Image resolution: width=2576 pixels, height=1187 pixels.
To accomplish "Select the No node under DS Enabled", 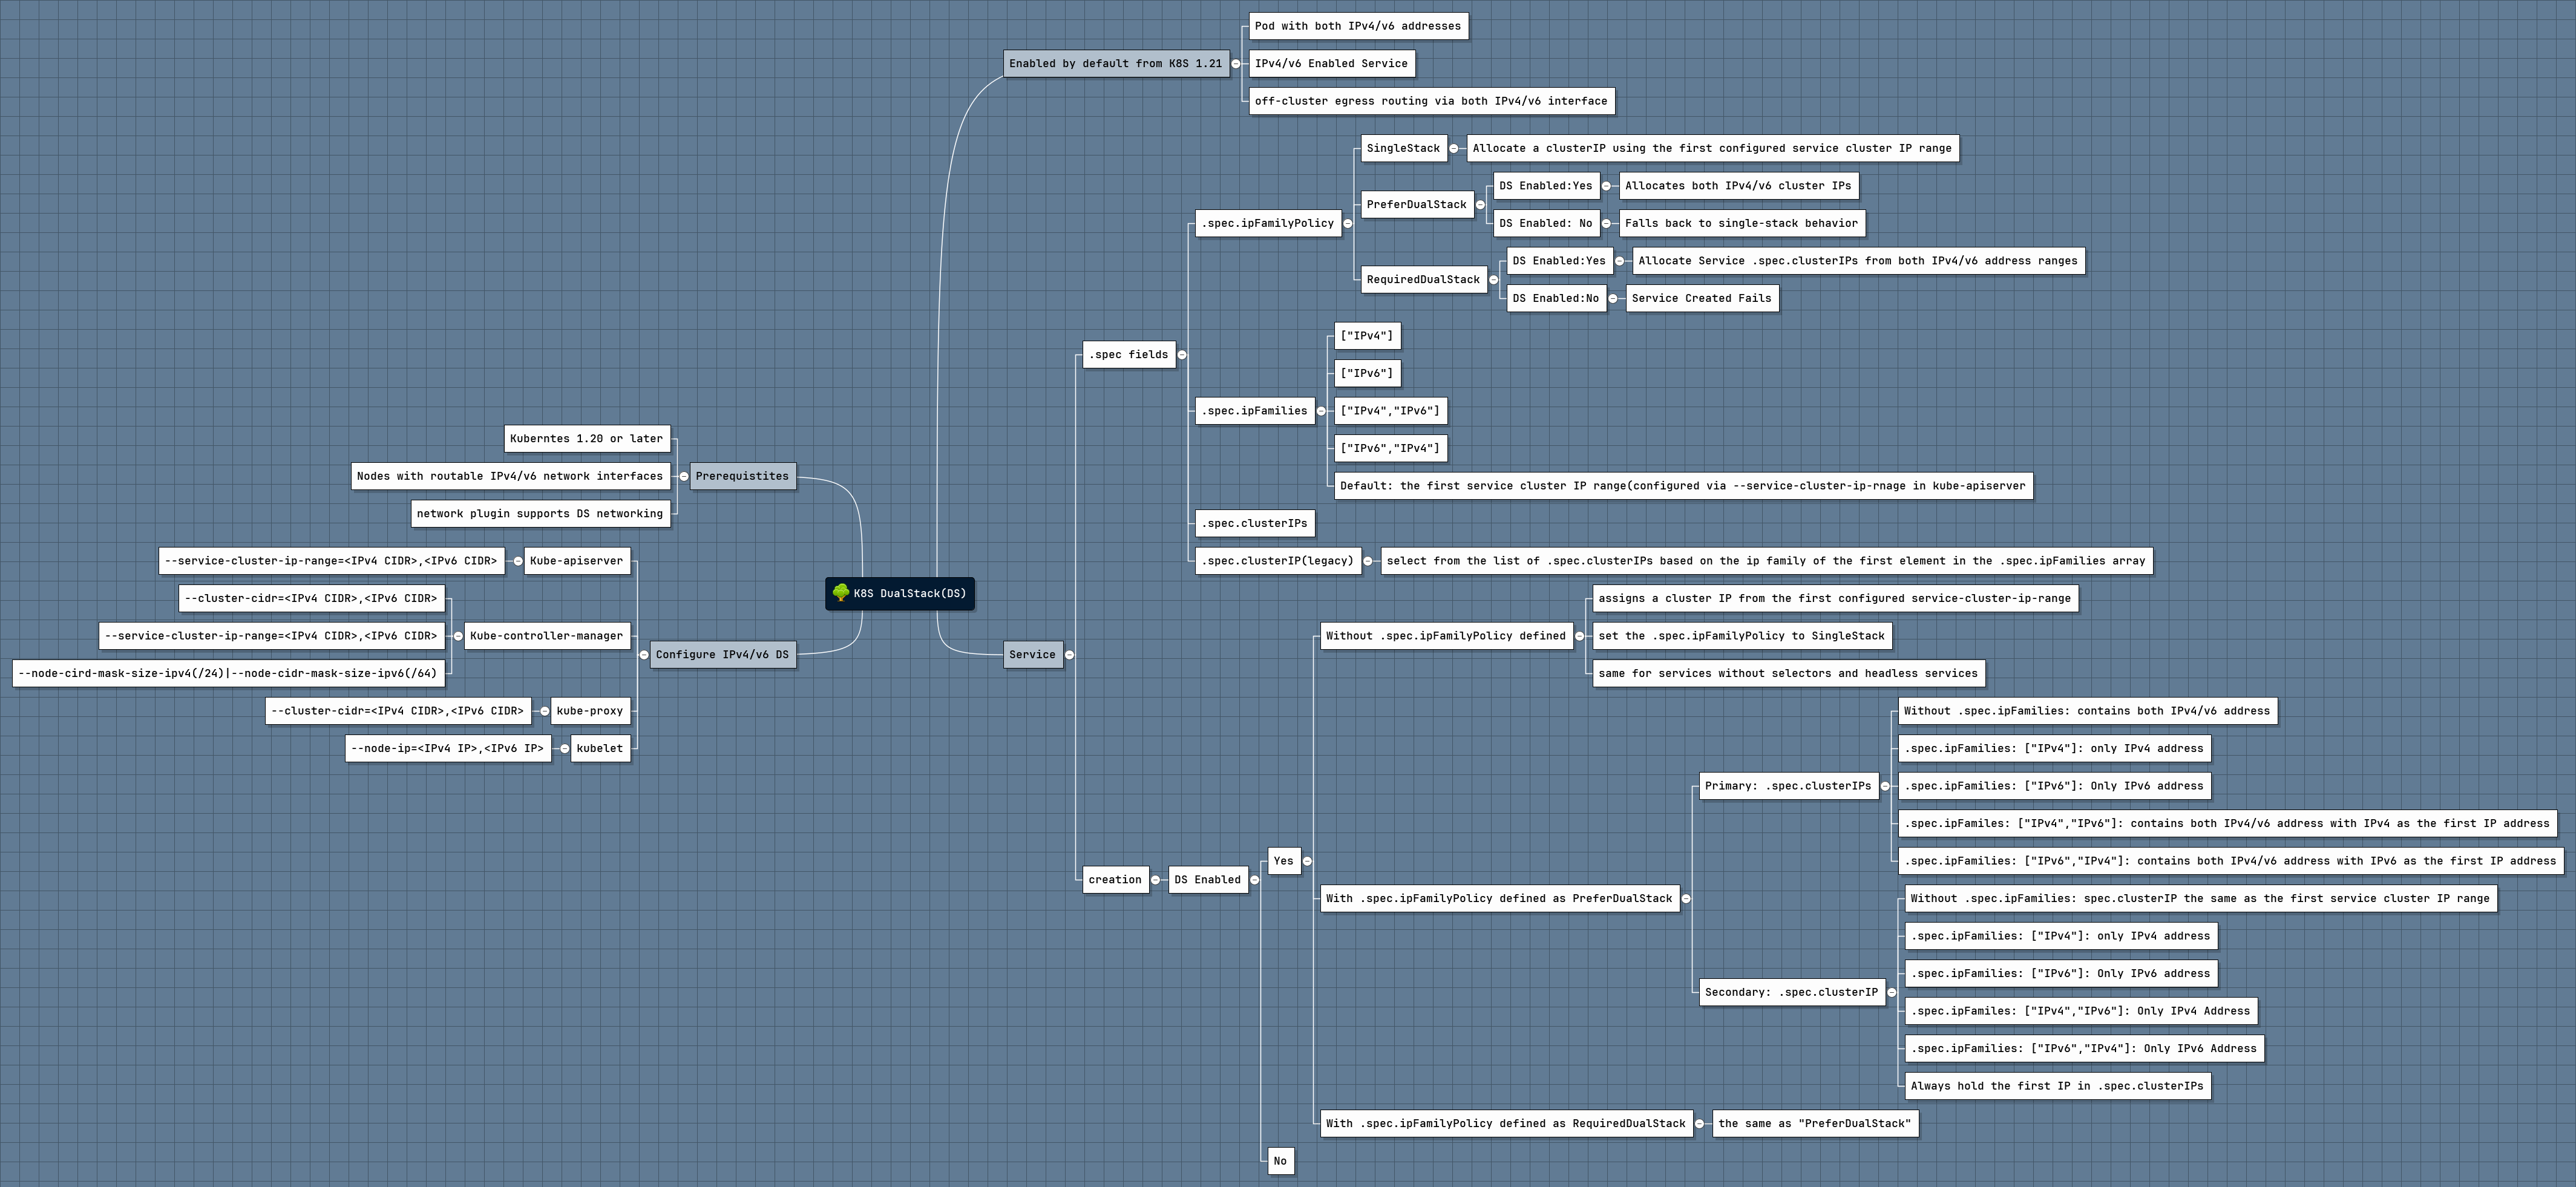I will pos(1280,1161).
